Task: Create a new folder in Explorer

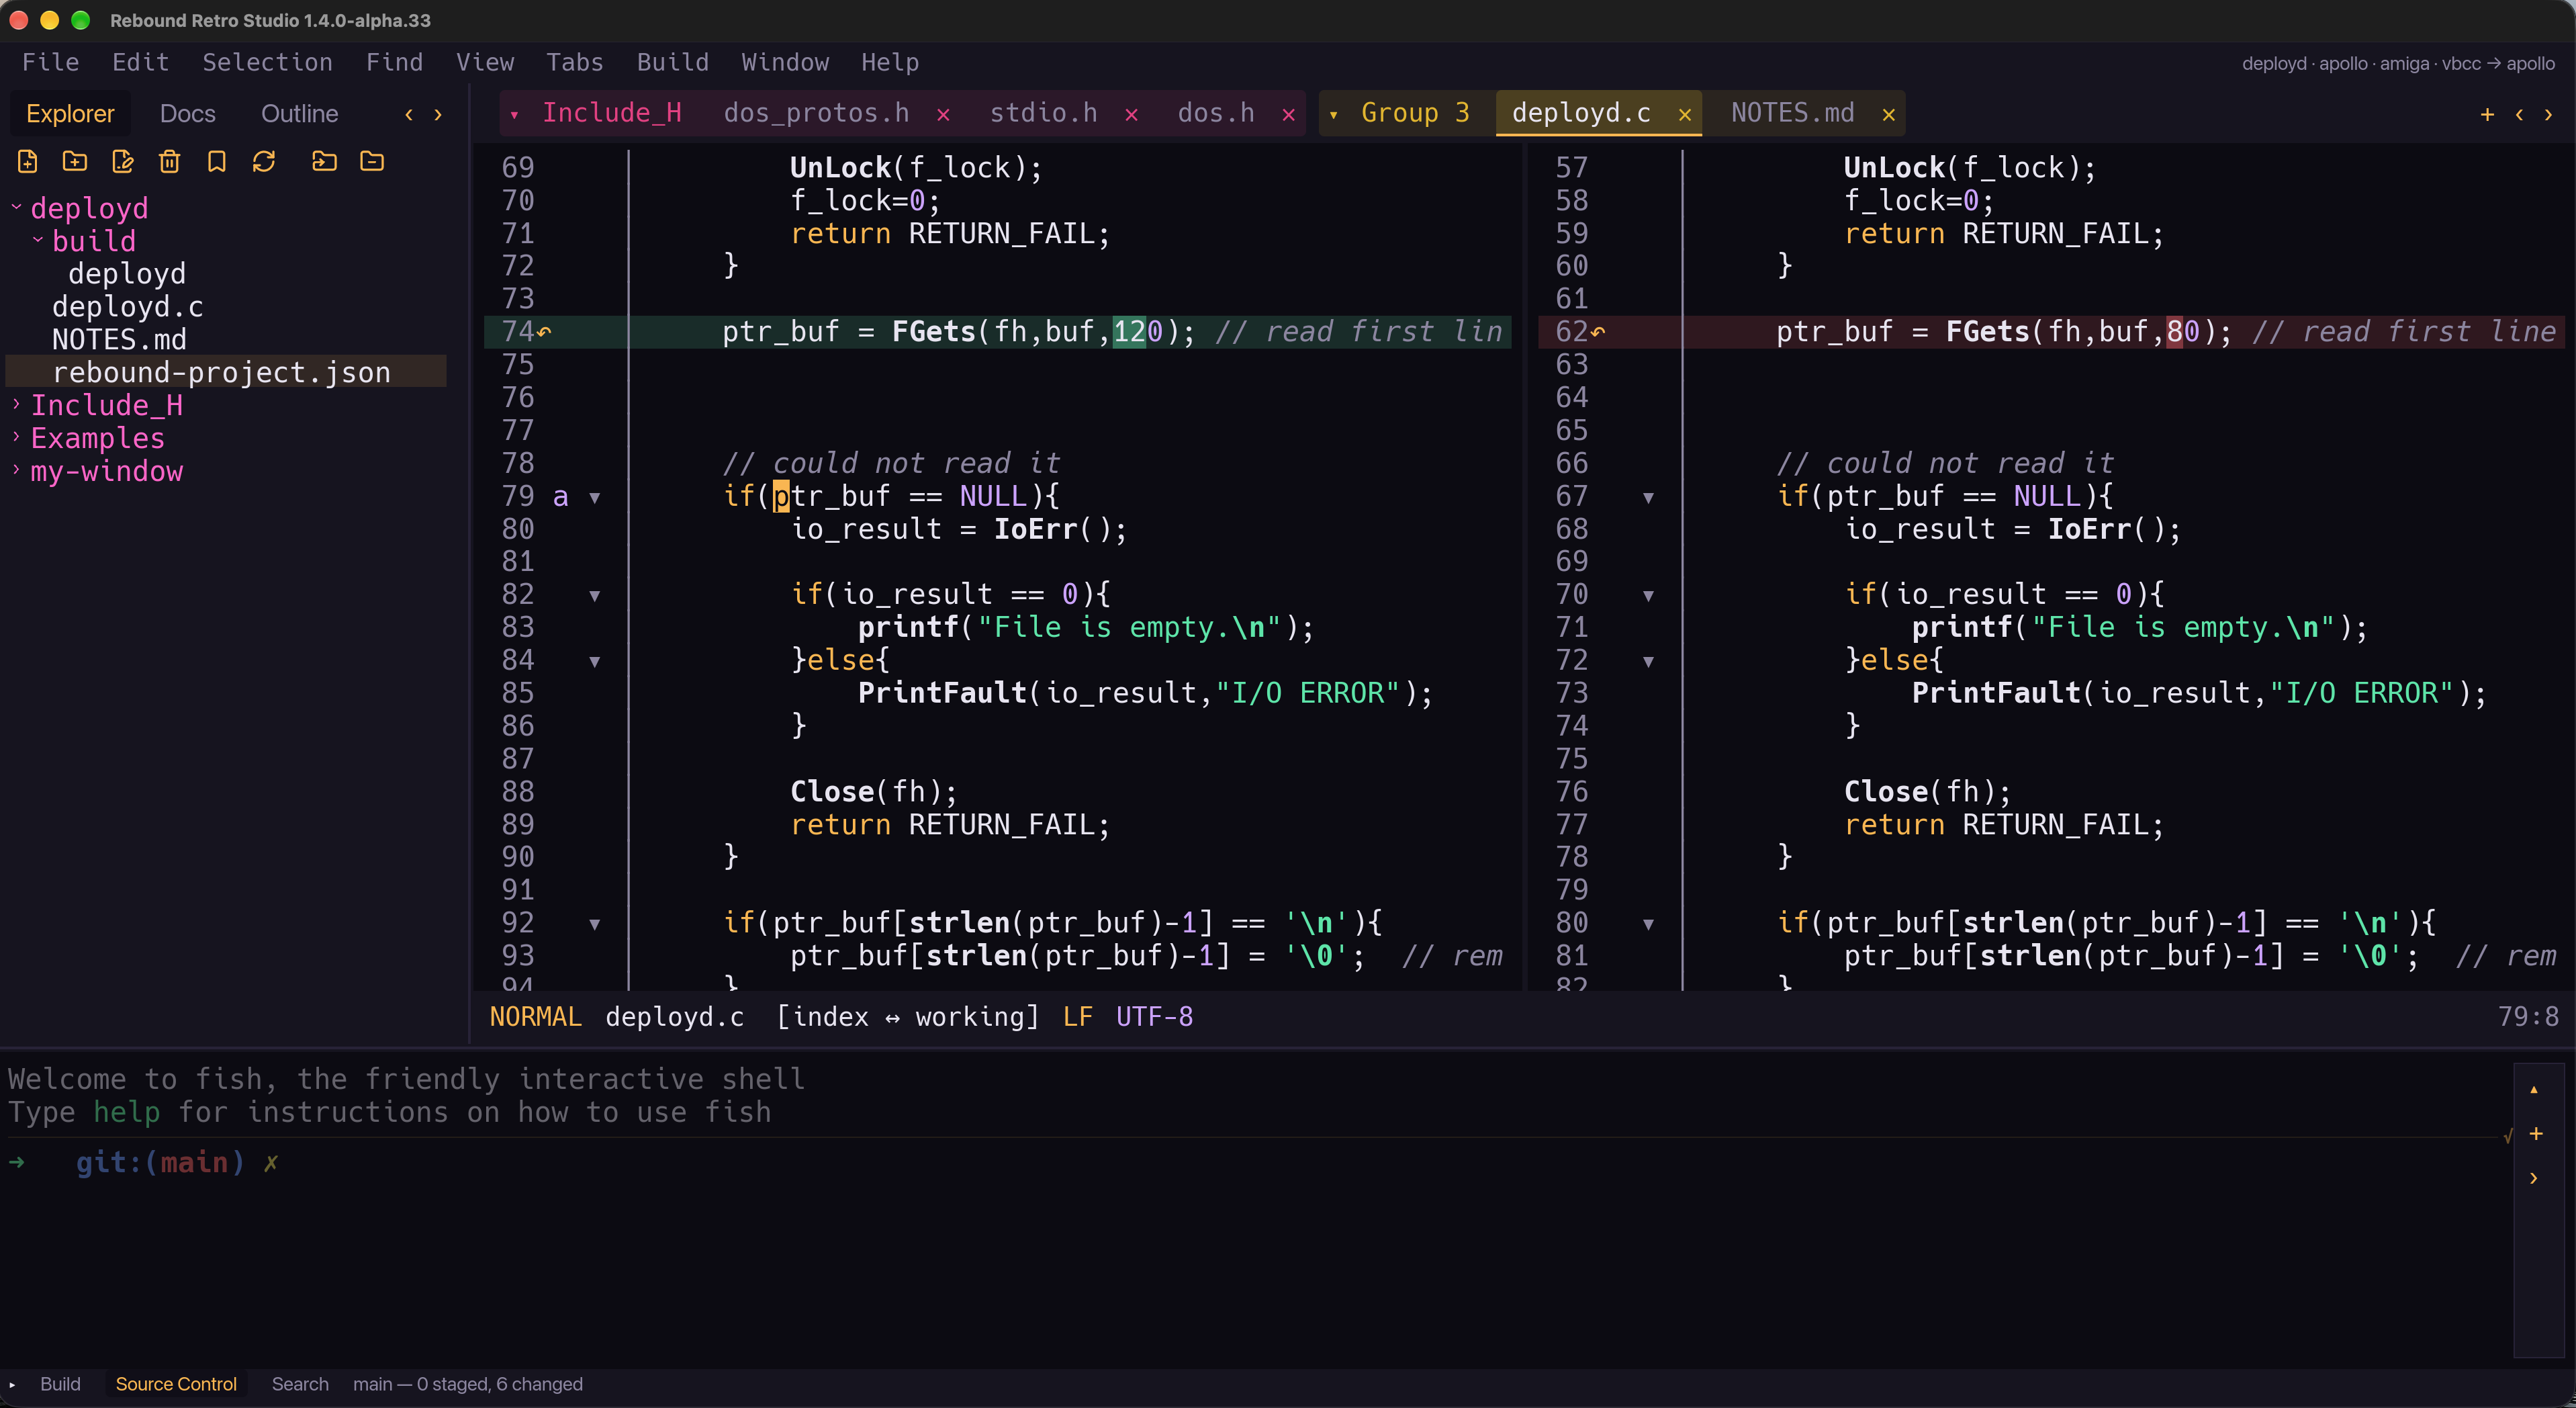Action: click(x=75, y=161)
